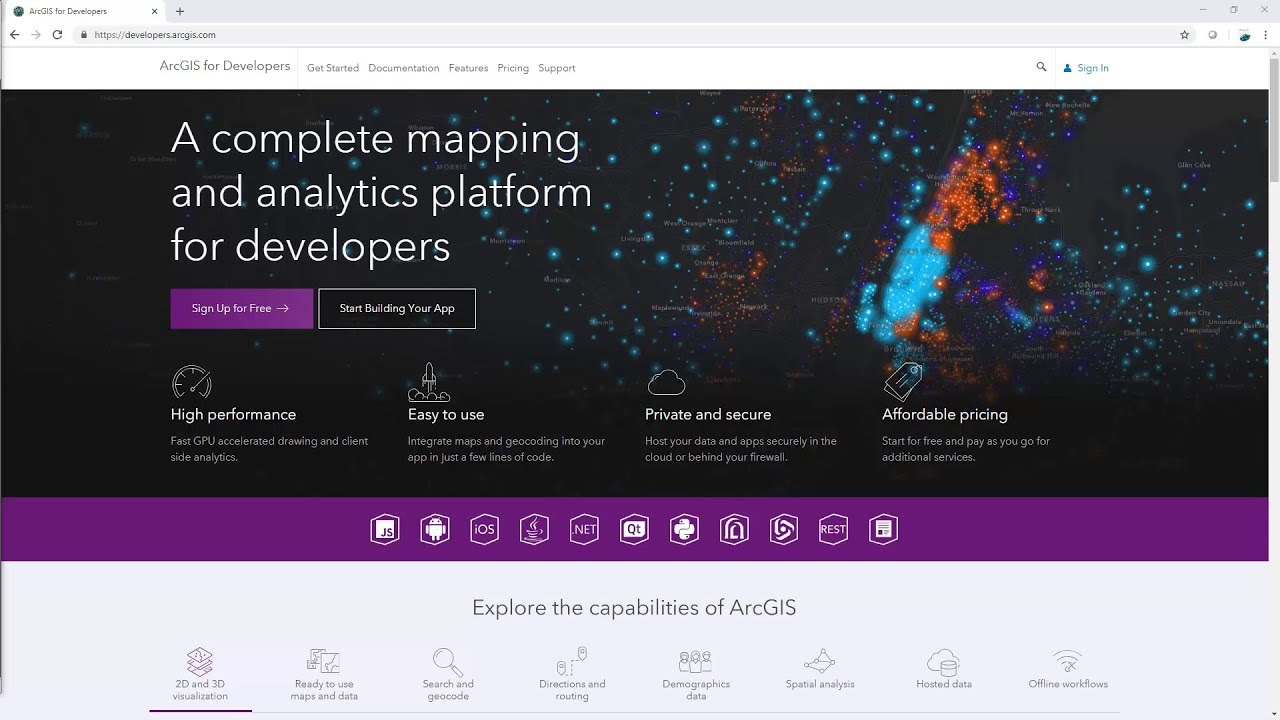Open the Java SDK coffee cup icon
1280x720 pixels.
pos(534,529)
